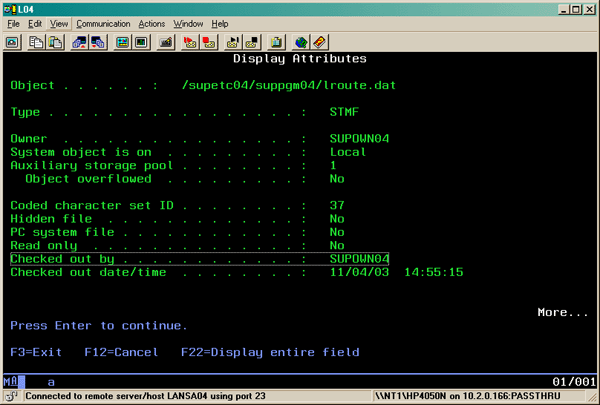600x405 pixels.
Task: Open the File menu
Action: tap(13, 24)
